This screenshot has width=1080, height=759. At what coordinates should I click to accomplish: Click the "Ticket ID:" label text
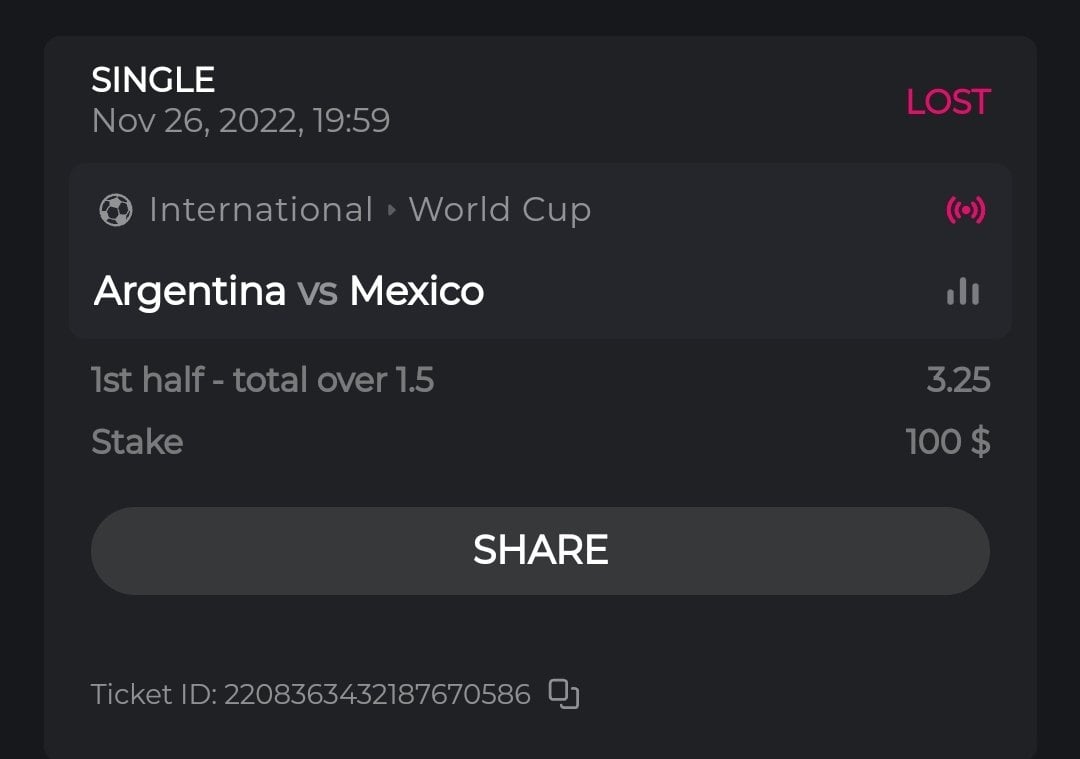tap(154, 695)
